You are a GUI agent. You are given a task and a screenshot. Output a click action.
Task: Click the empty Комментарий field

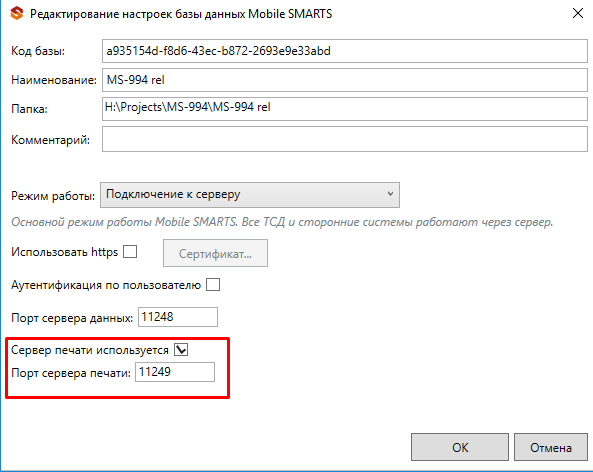pos(345,139)
